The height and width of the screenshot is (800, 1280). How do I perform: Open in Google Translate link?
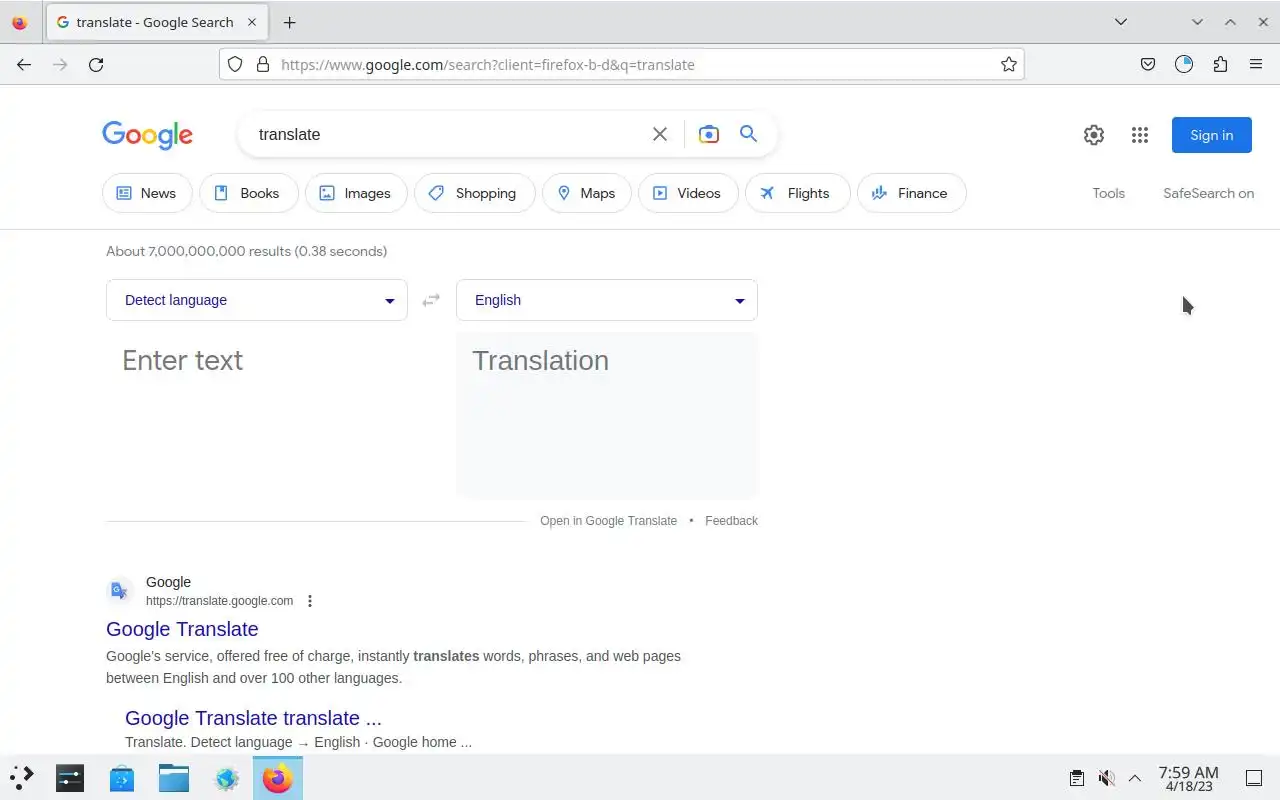(x=608, y=521)
